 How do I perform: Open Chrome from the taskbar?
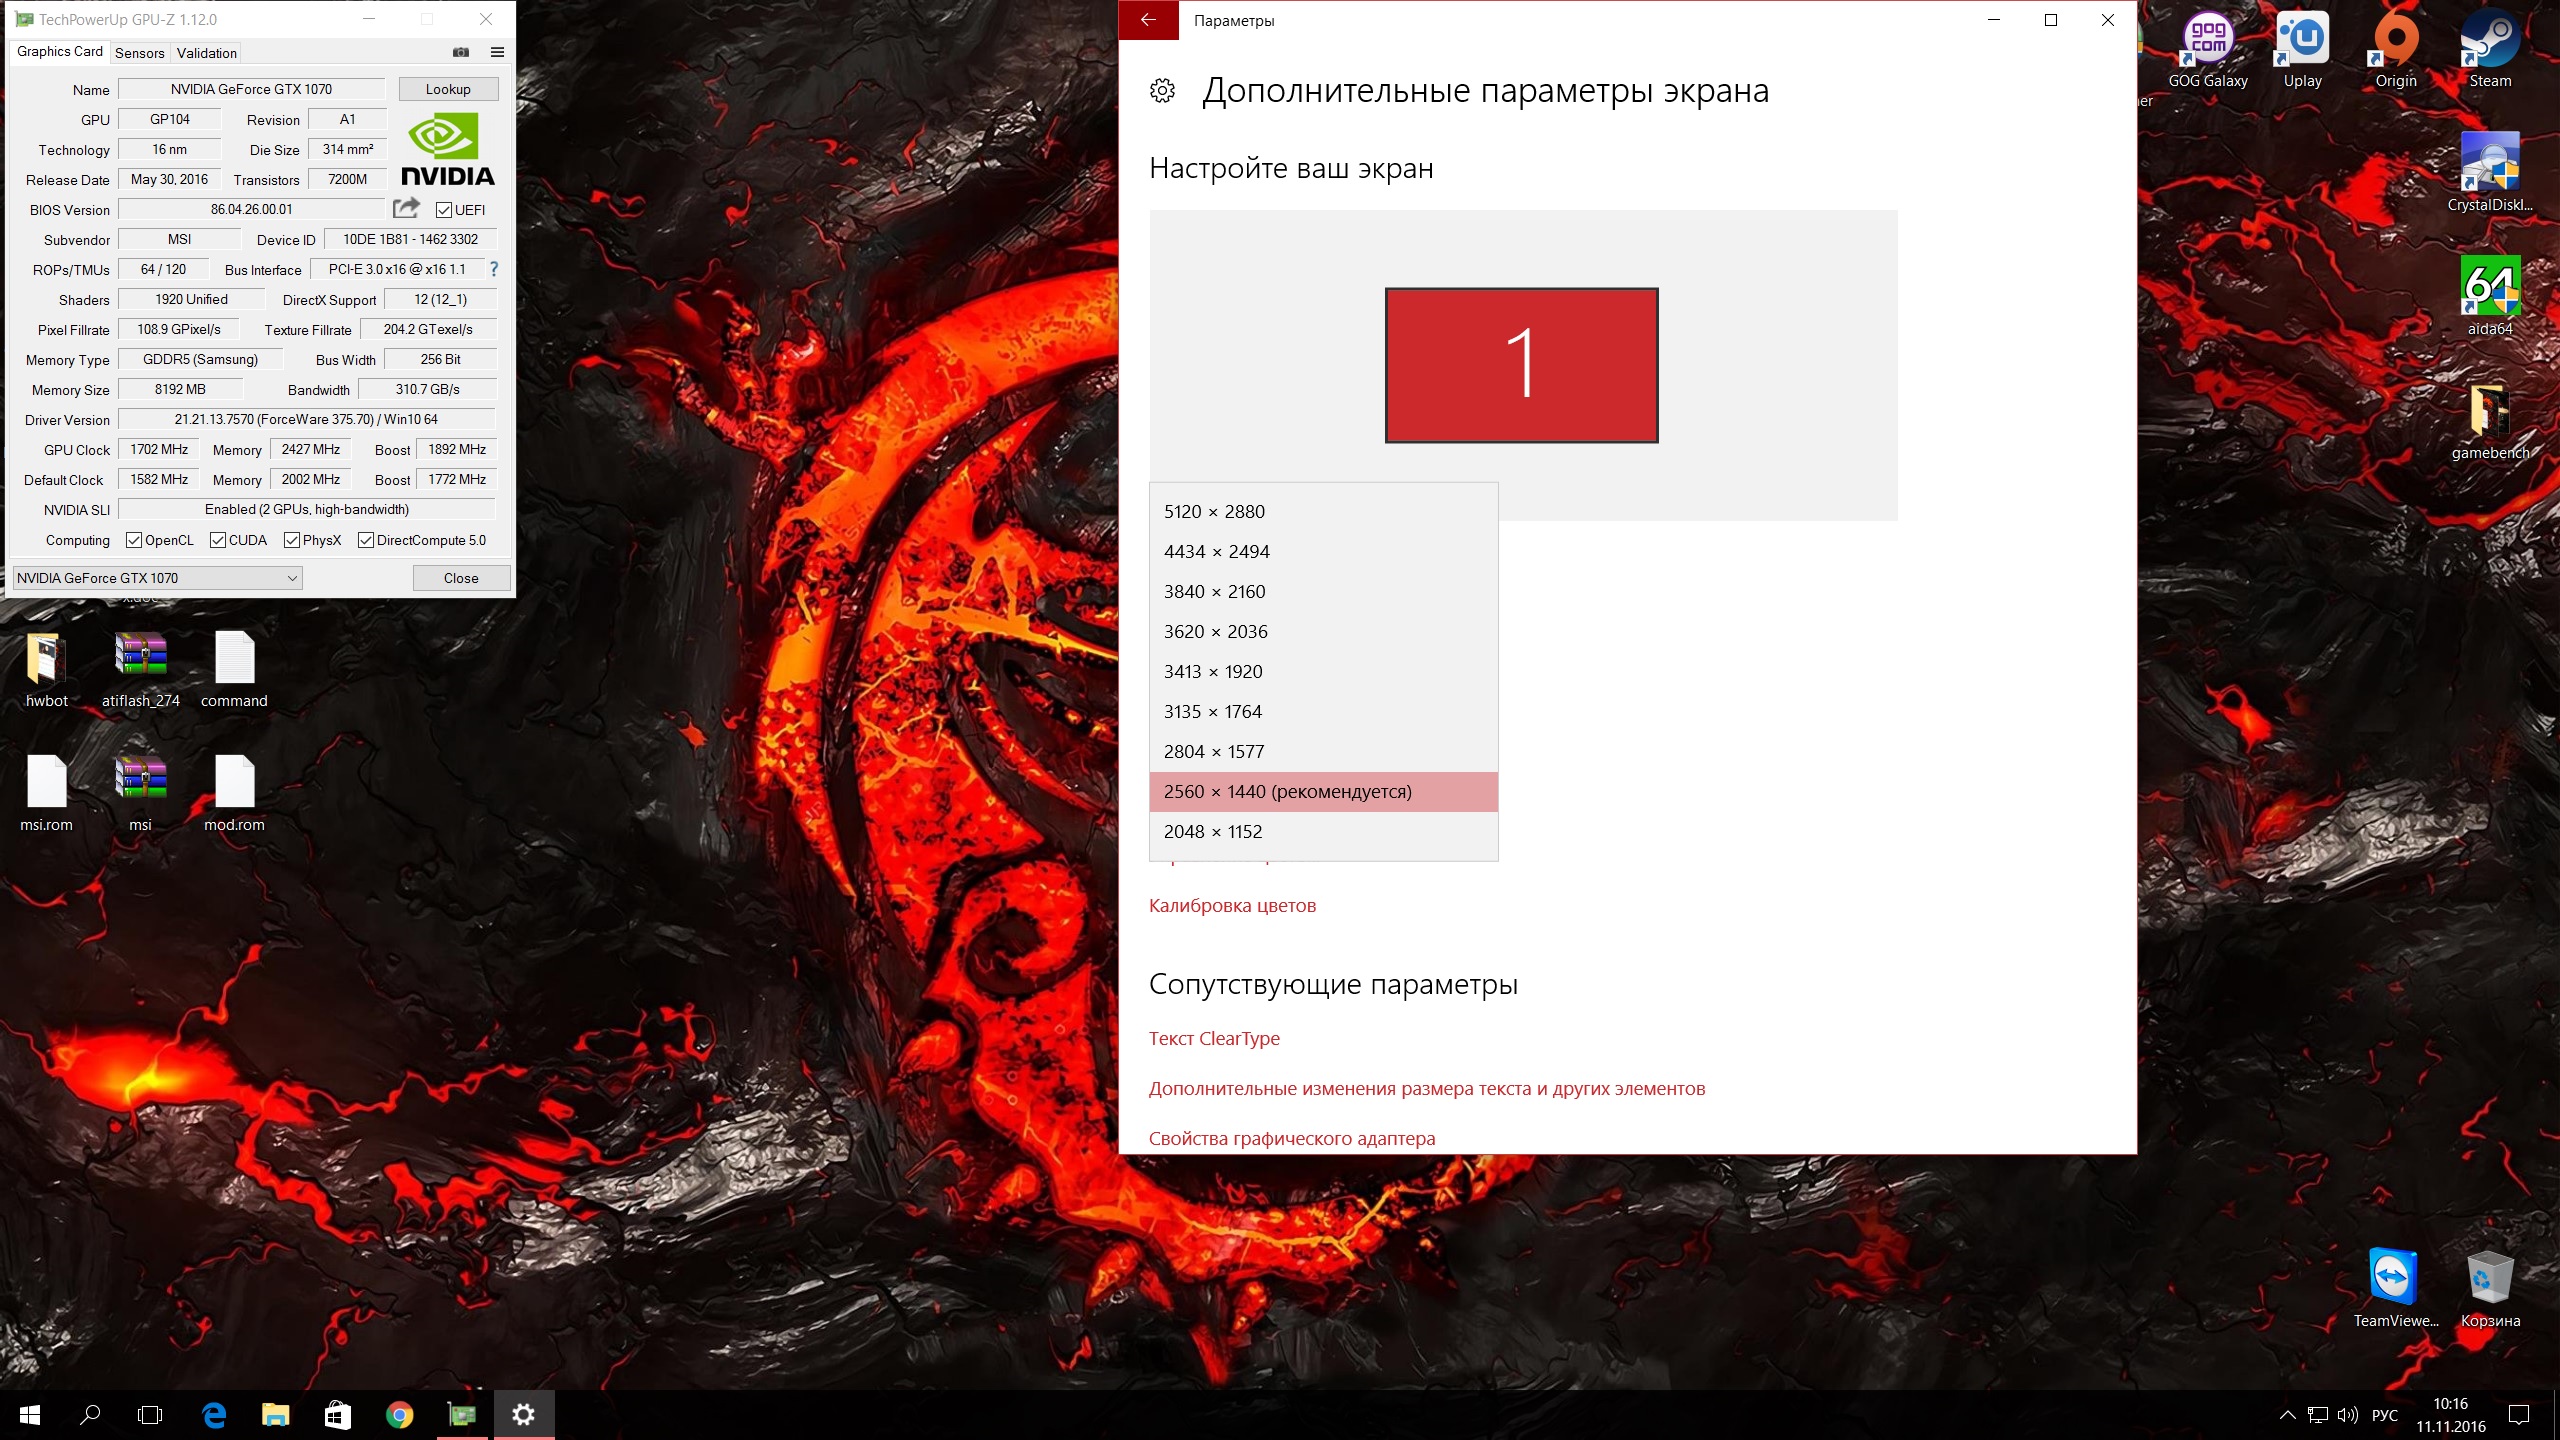pos(399,1414)
